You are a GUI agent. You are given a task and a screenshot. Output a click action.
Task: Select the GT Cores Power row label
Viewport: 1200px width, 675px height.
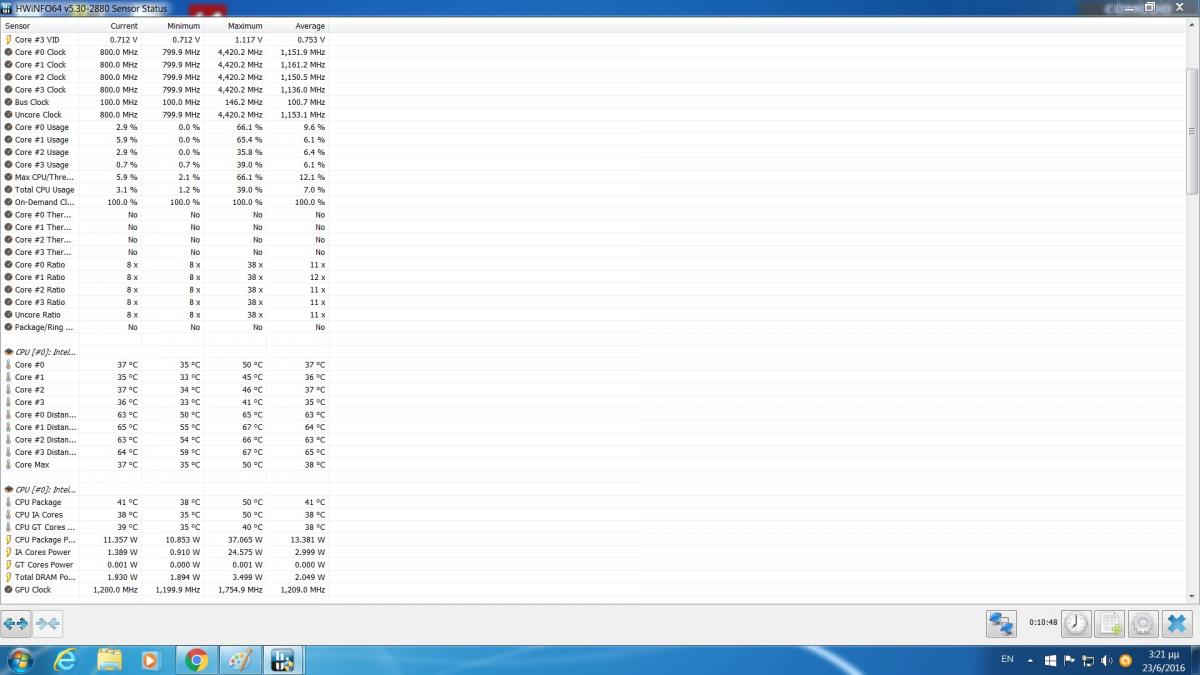(x=44, y=565)
